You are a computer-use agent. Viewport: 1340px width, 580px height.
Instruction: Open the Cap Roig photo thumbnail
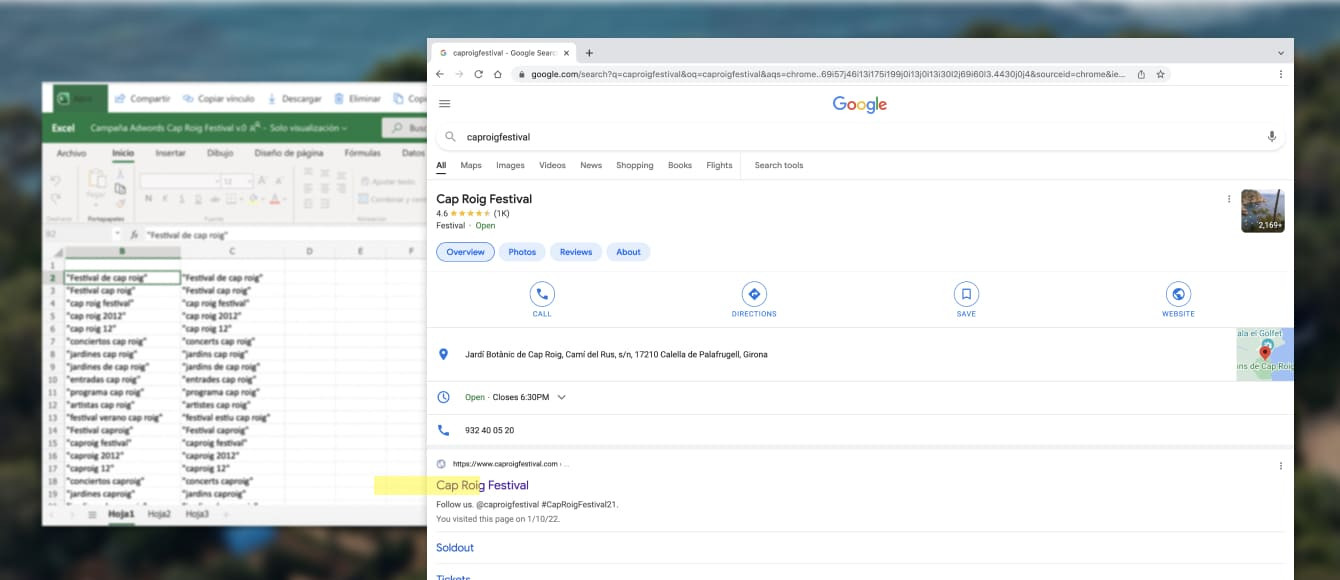click(x=1262, y=211)
